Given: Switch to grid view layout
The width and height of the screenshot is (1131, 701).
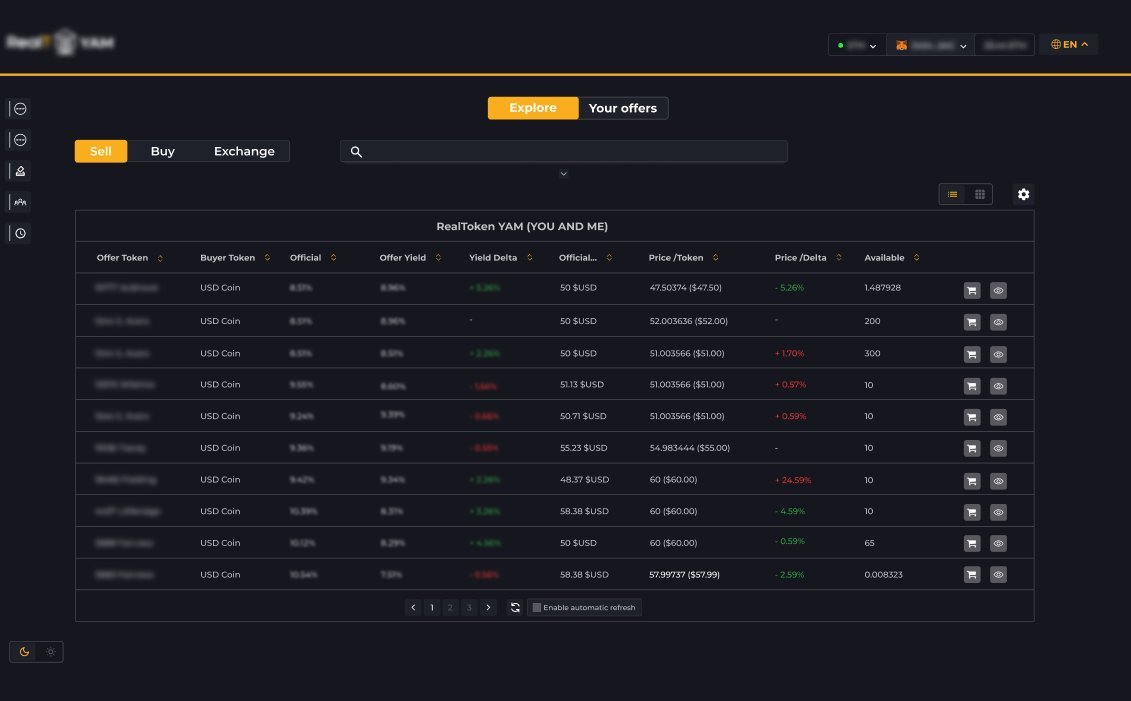Looking at the screenshot, I should pos(980,194).
